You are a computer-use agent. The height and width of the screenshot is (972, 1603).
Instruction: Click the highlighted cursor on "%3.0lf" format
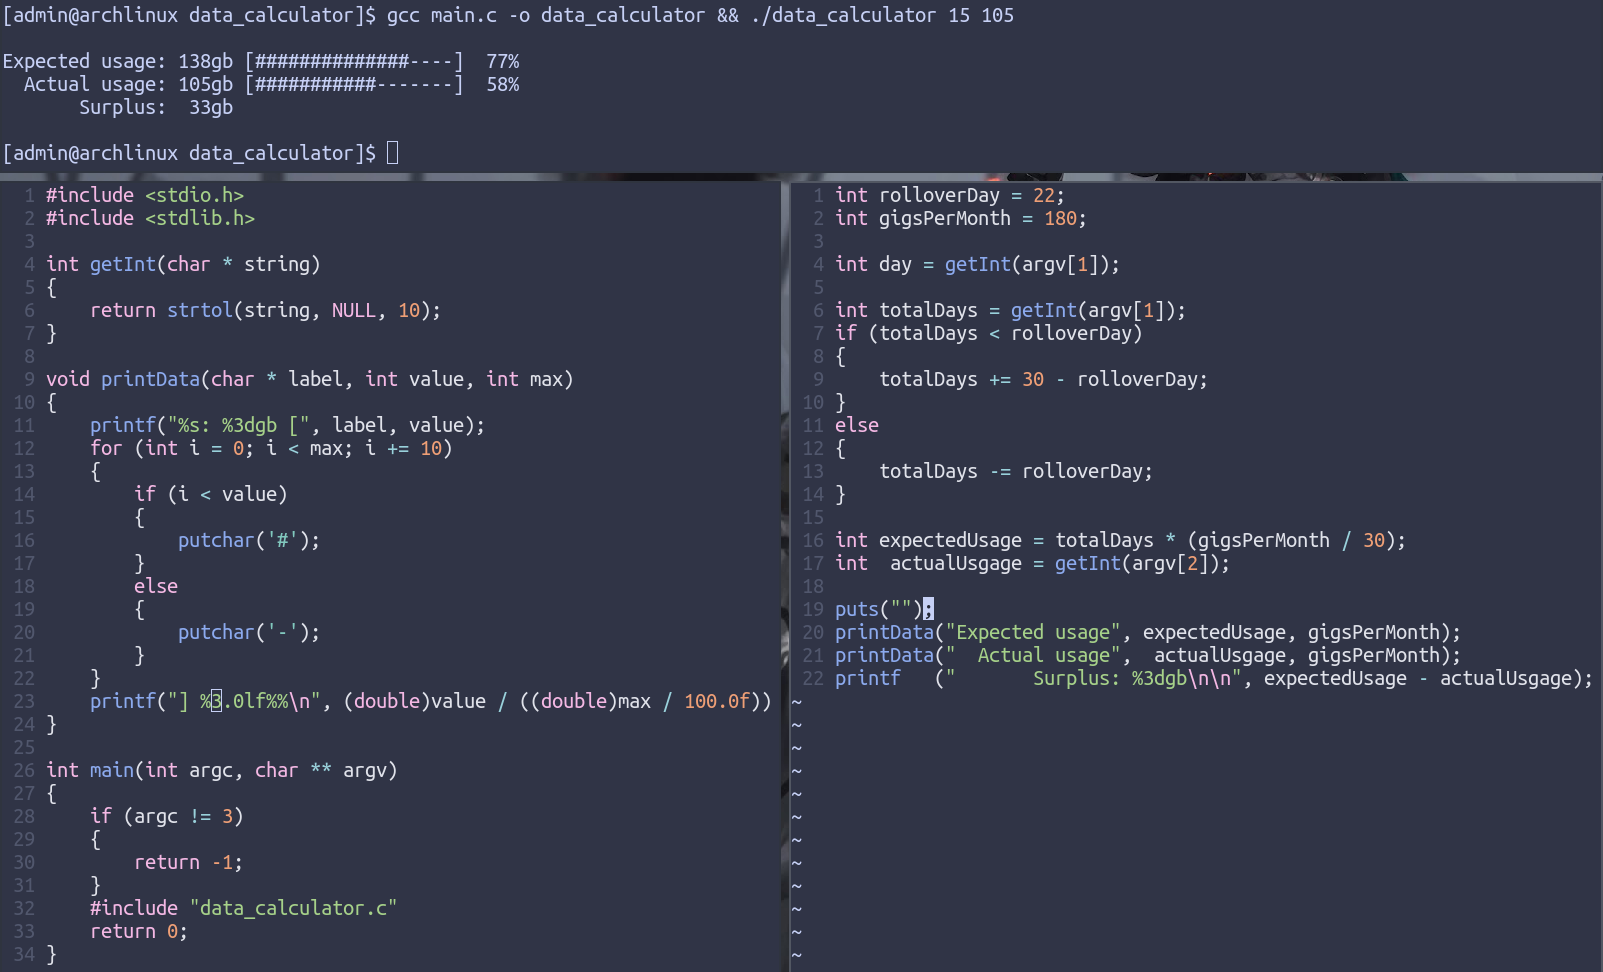(x=216, y=701)
